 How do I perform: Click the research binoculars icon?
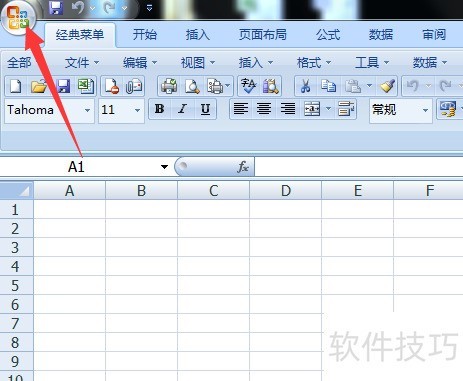coord(270,86)
